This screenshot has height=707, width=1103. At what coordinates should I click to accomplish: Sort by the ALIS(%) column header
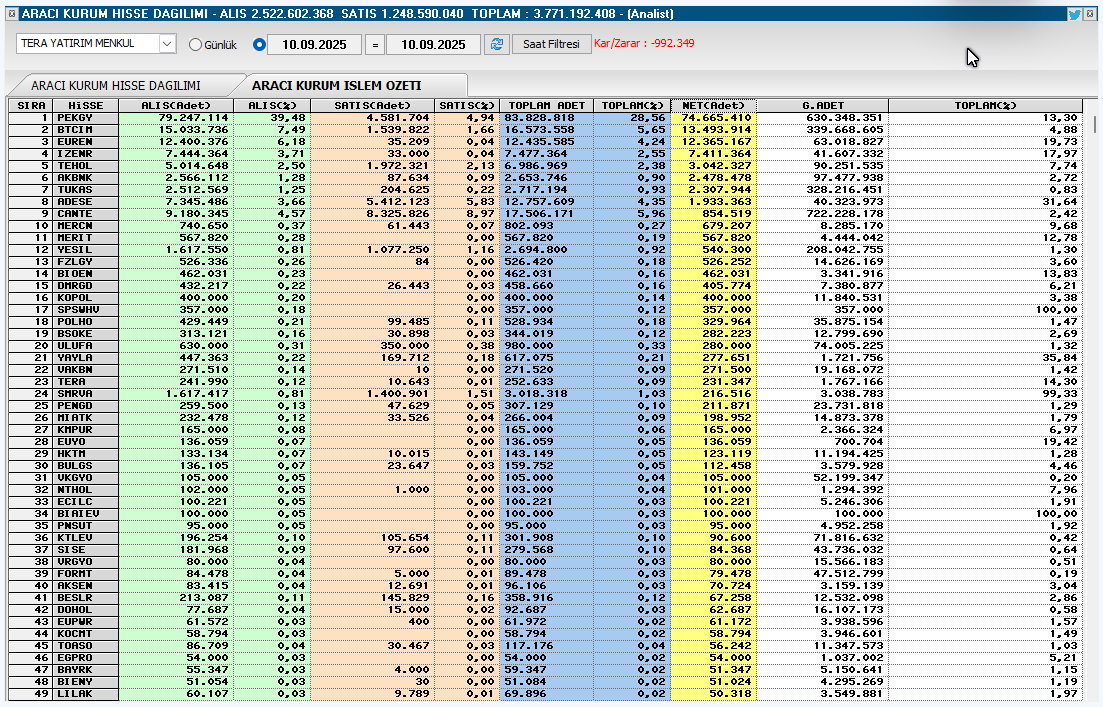point(272,106)
